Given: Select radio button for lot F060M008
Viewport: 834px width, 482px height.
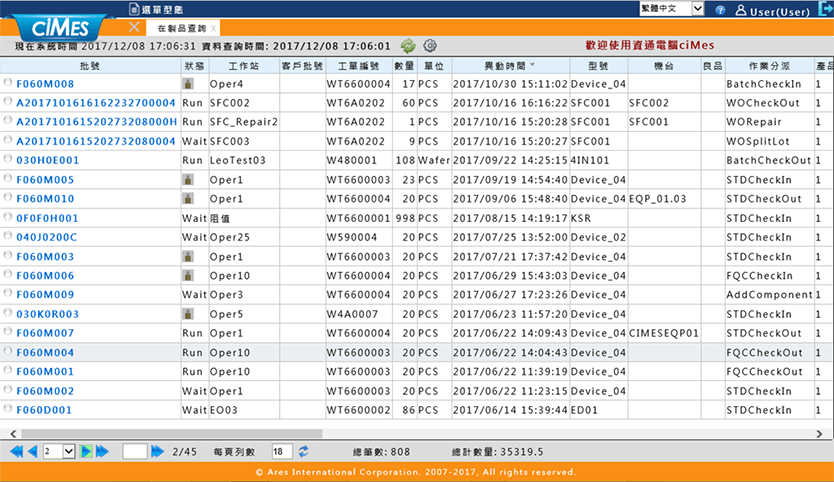Looking at the screenshot, I should pyautogui.click(x=8, y=82).
